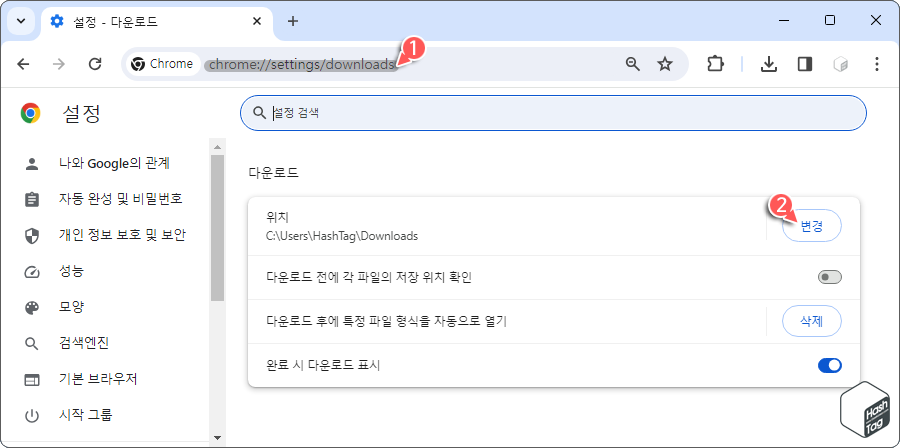Click the Chrome logo beside 설정
Image resolution: width=900 pixels, height=448 pixels.
tap(30, 113)
